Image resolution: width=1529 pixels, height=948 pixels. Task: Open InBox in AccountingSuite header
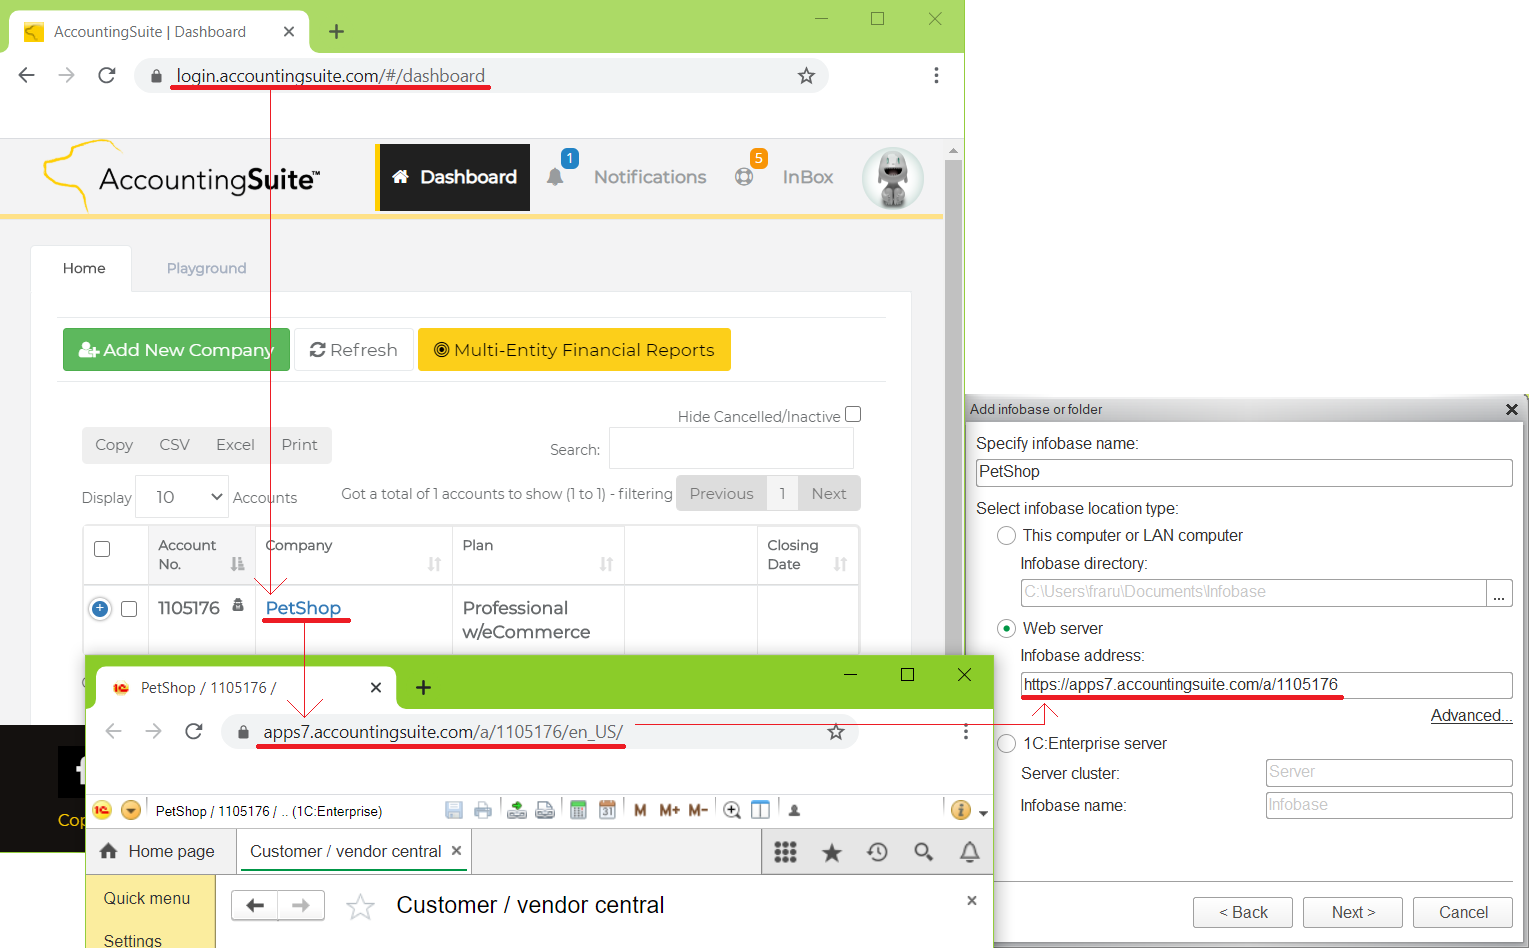(808, 177)
